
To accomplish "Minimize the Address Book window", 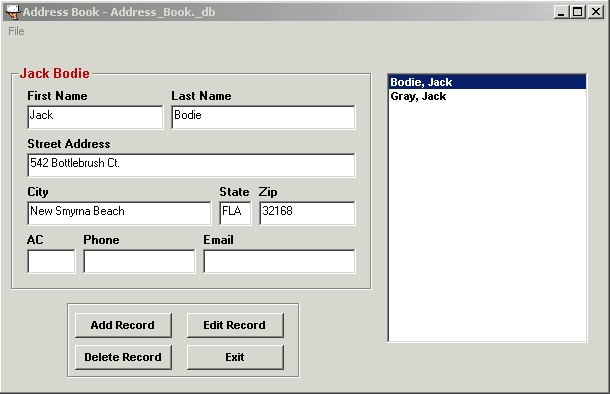I will click(x=561, y=12).
